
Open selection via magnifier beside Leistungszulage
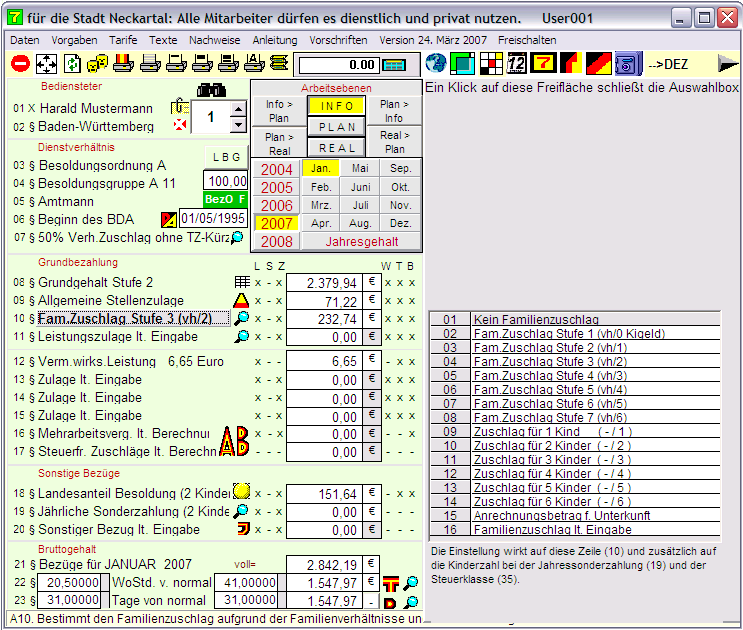[242, 336]
